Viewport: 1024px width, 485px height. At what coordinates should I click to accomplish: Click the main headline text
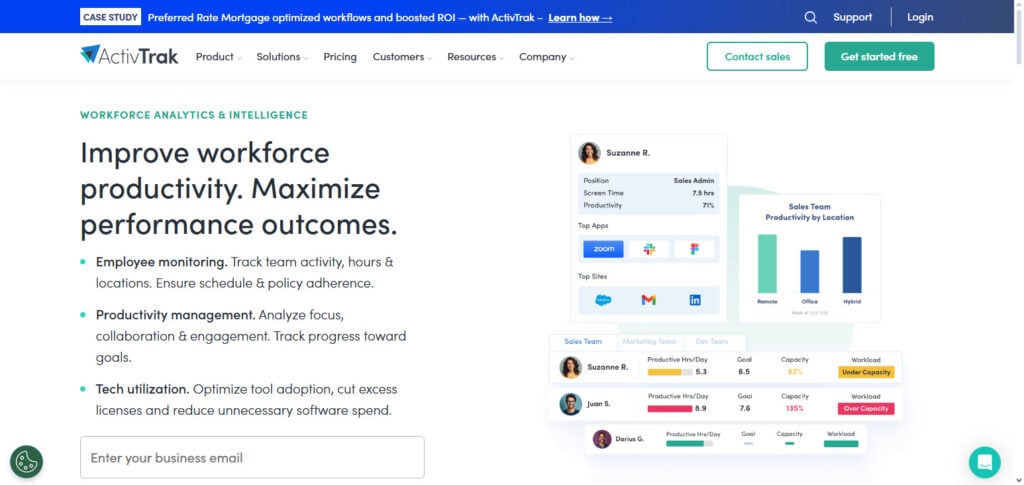[x=238, y=189]
